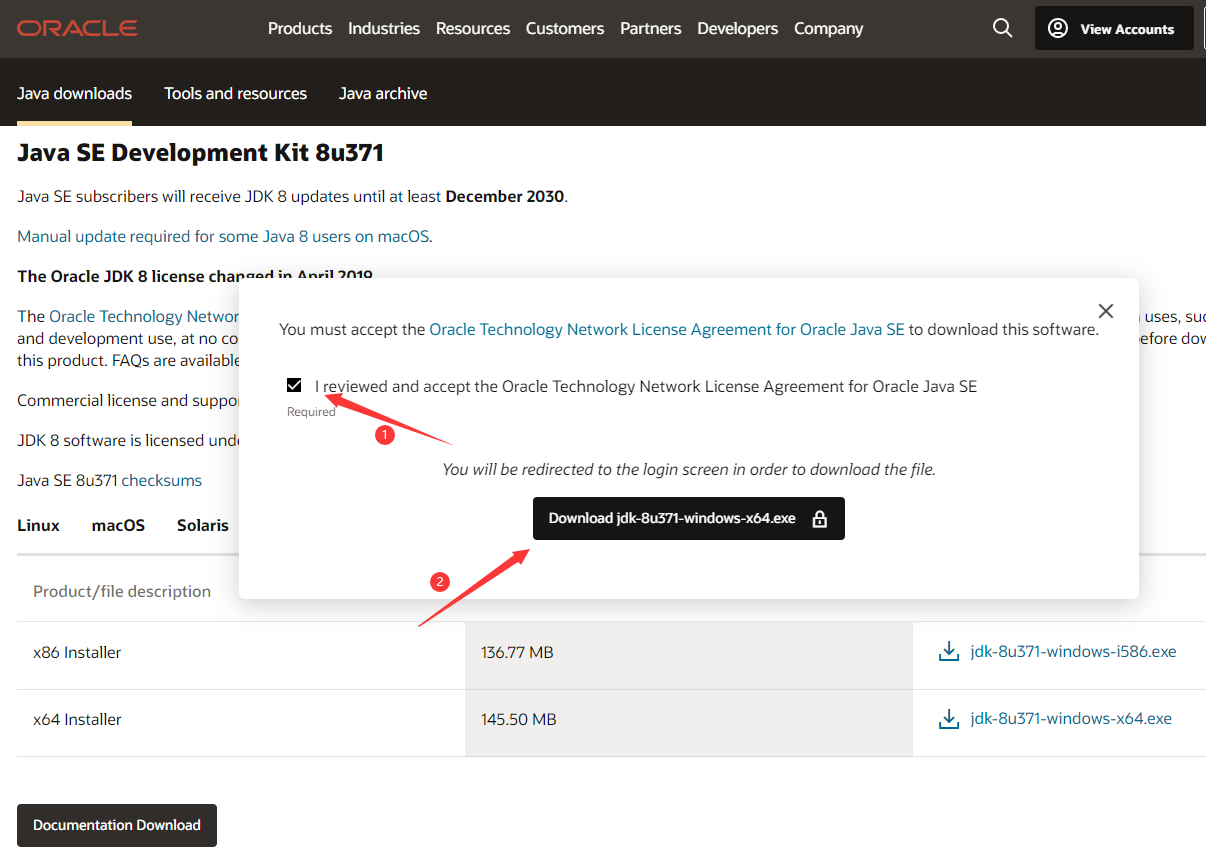This screenshot has width=1206, height=856.
Task: Click the View Accounts user icon
Action: tap(1058, 28)
